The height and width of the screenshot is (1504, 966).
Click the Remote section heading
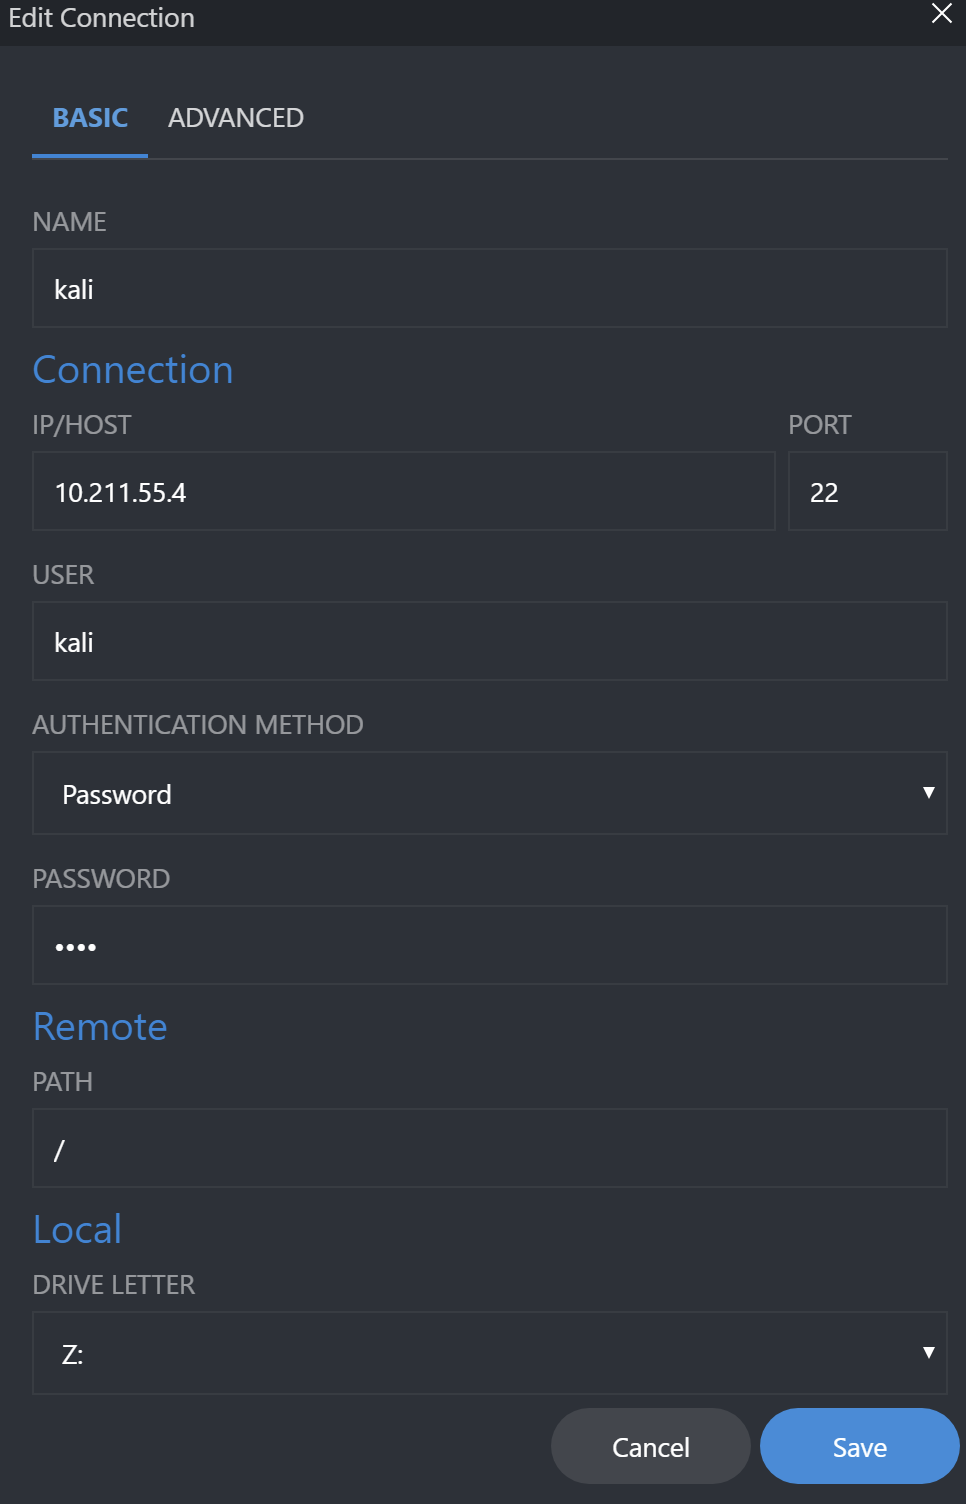pyautogui.click(x=100, y=1027)
